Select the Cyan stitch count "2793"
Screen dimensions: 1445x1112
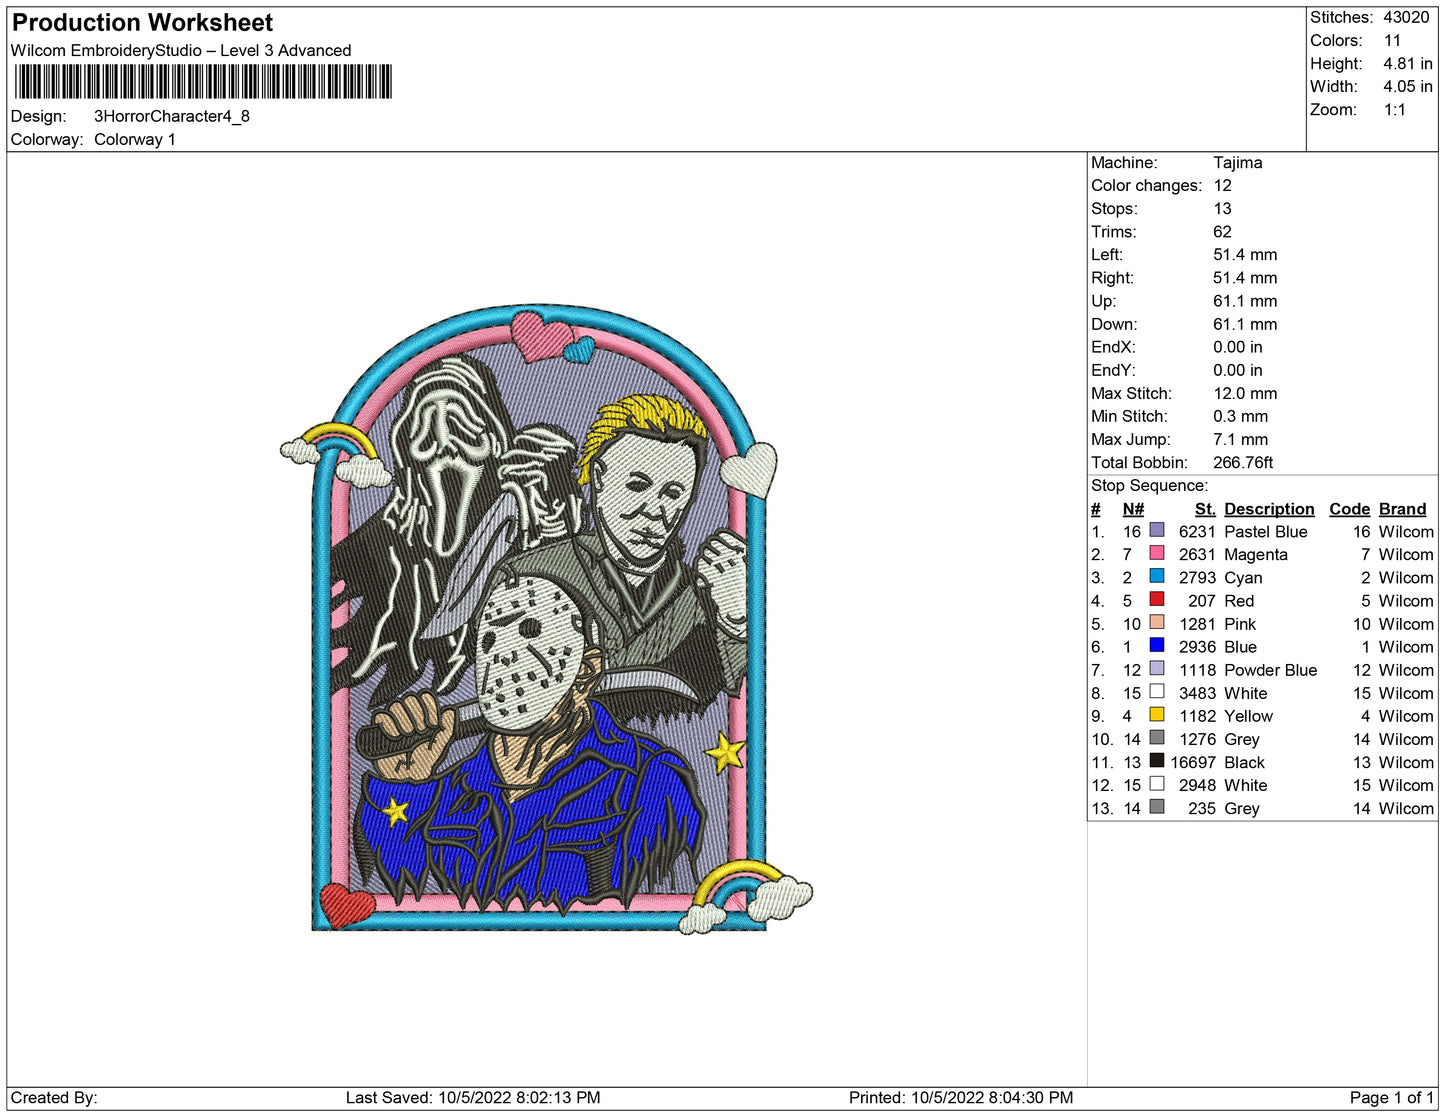pos(1197,578)
